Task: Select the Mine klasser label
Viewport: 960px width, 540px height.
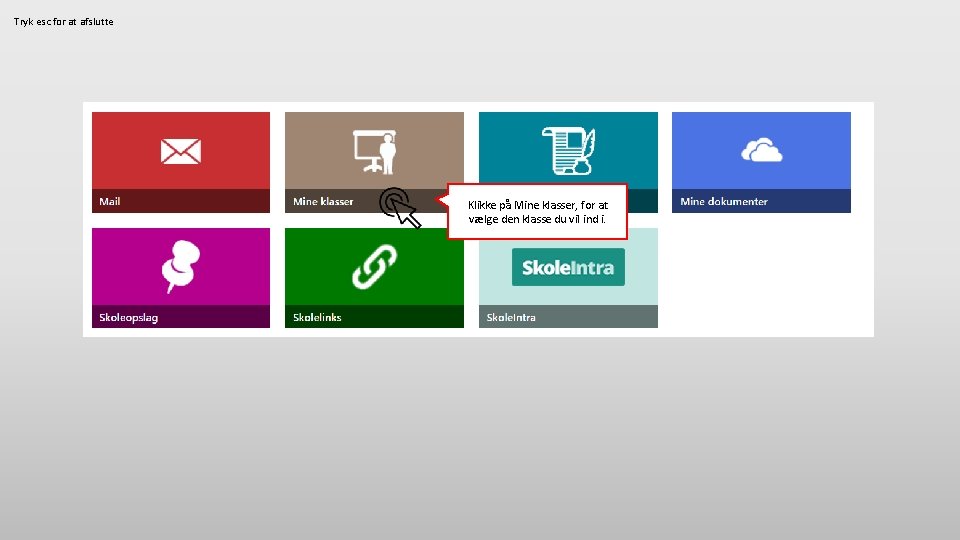Action: coord(323,201)
